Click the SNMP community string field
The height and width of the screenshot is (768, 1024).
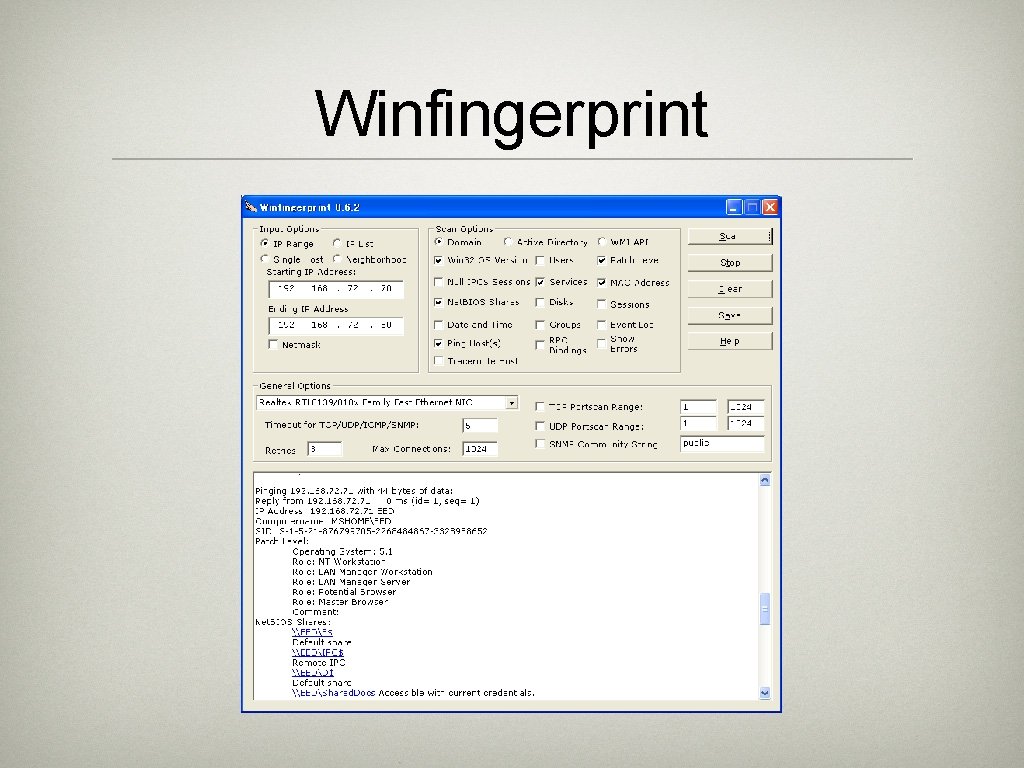[x=722, y=443]
